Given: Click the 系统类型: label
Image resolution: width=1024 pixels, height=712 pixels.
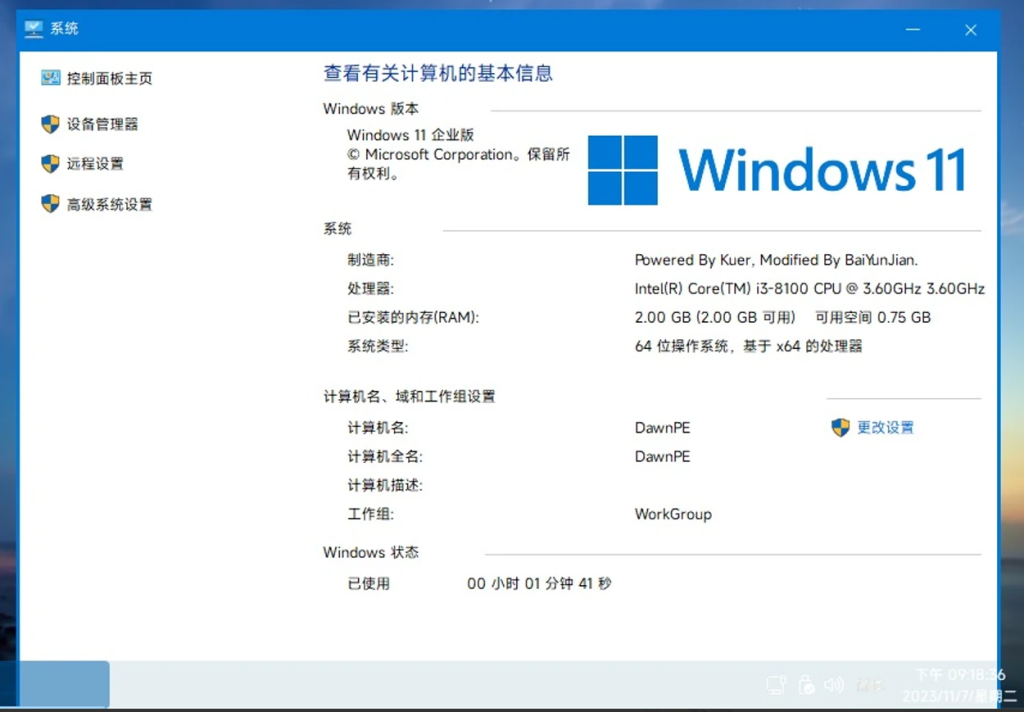Looking at the screenshot, I should 377,346.
